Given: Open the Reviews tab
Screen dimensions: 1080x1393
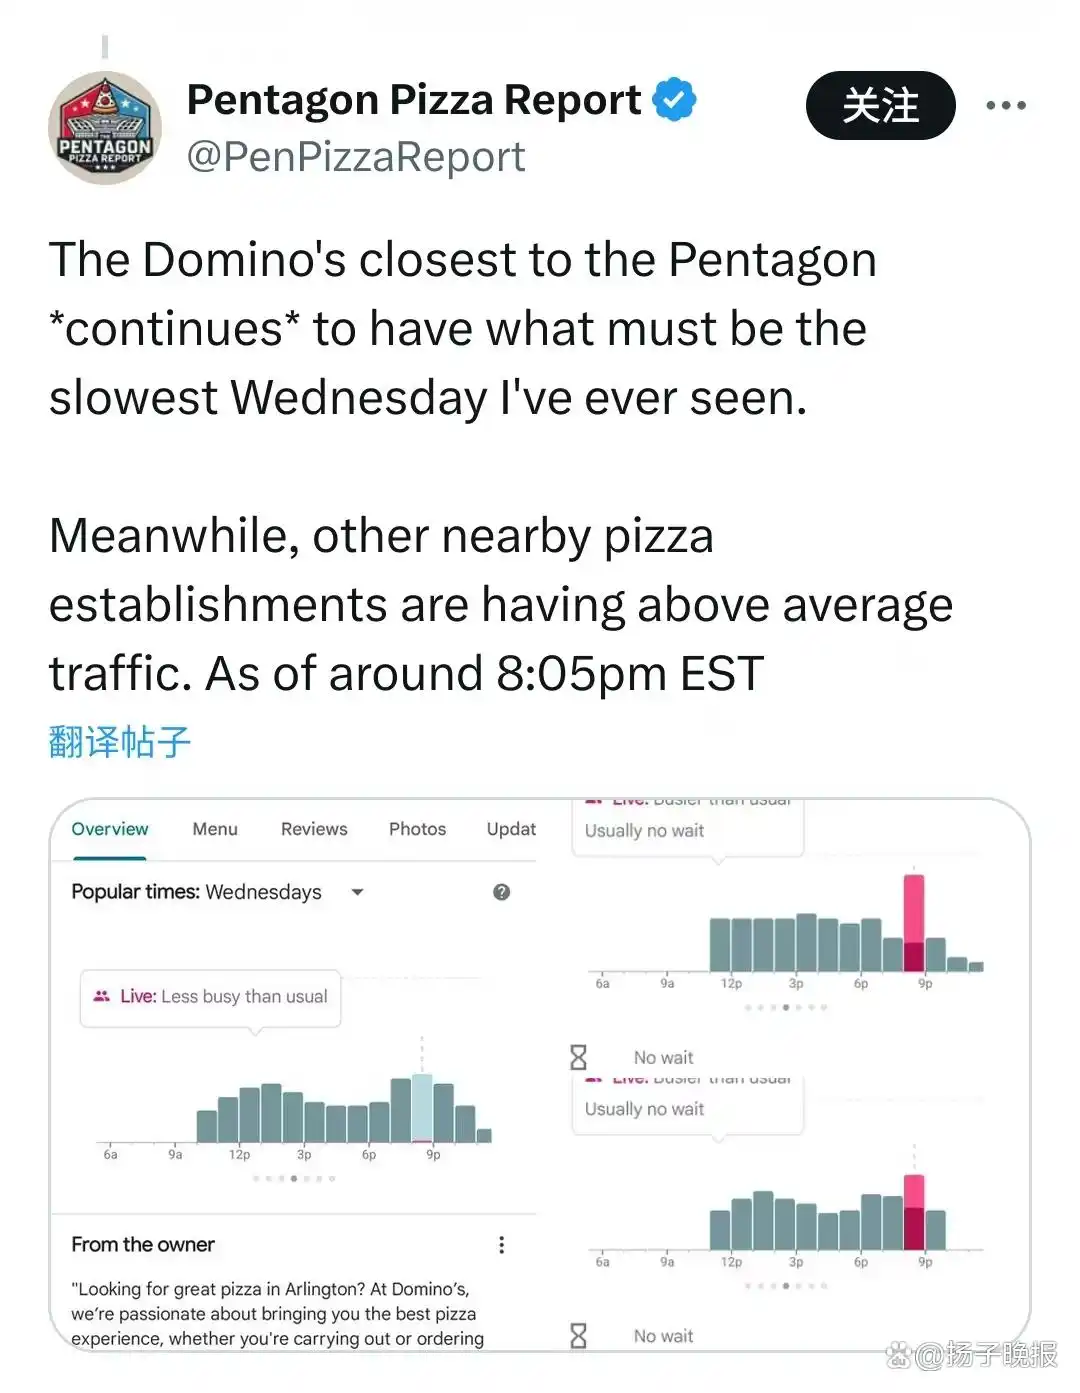Looking at the screenshot, I should (x=314, y=829).
